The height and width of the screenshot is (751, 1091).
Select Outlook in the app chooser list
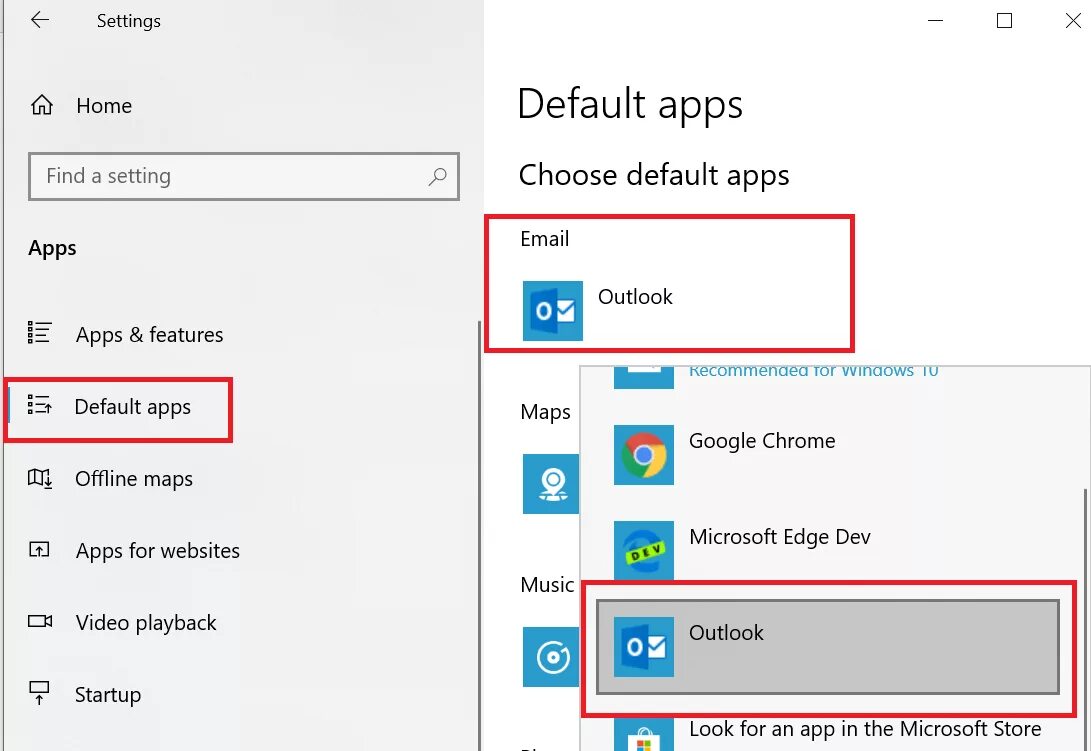coord(828,647)
